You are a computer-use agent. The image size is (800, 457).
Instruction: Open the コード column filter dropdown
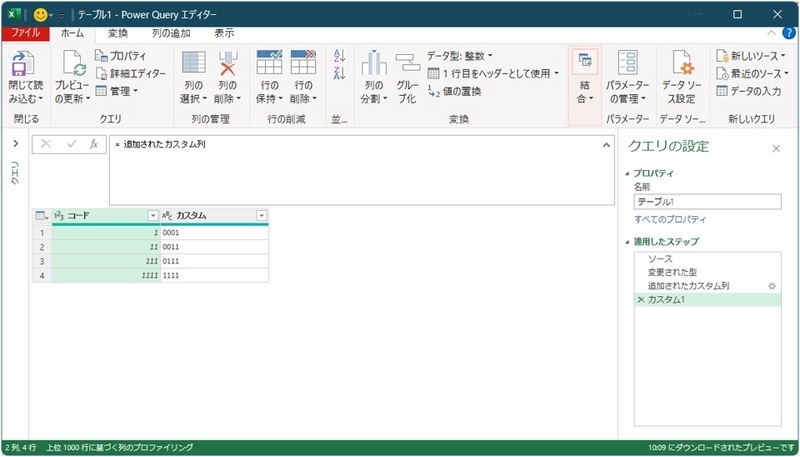point(153,216)
